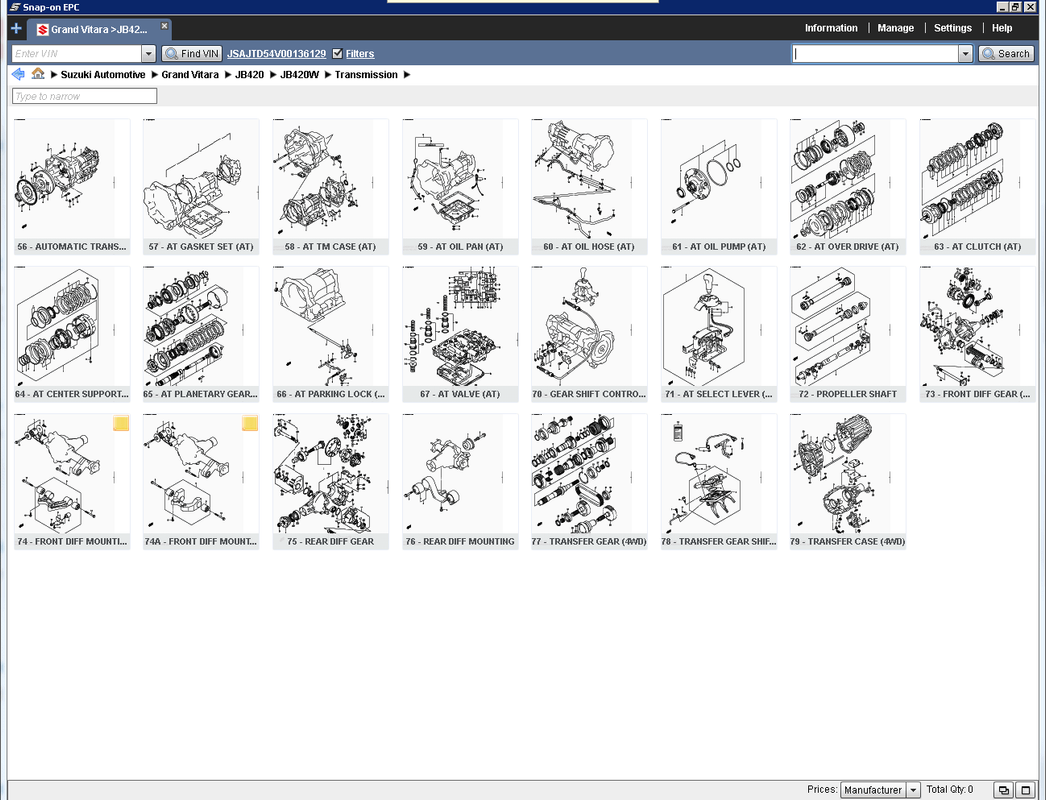Go to the home icon in breadcrumb
Viewport: 1046px width, 800px height.
coord(38,74)
